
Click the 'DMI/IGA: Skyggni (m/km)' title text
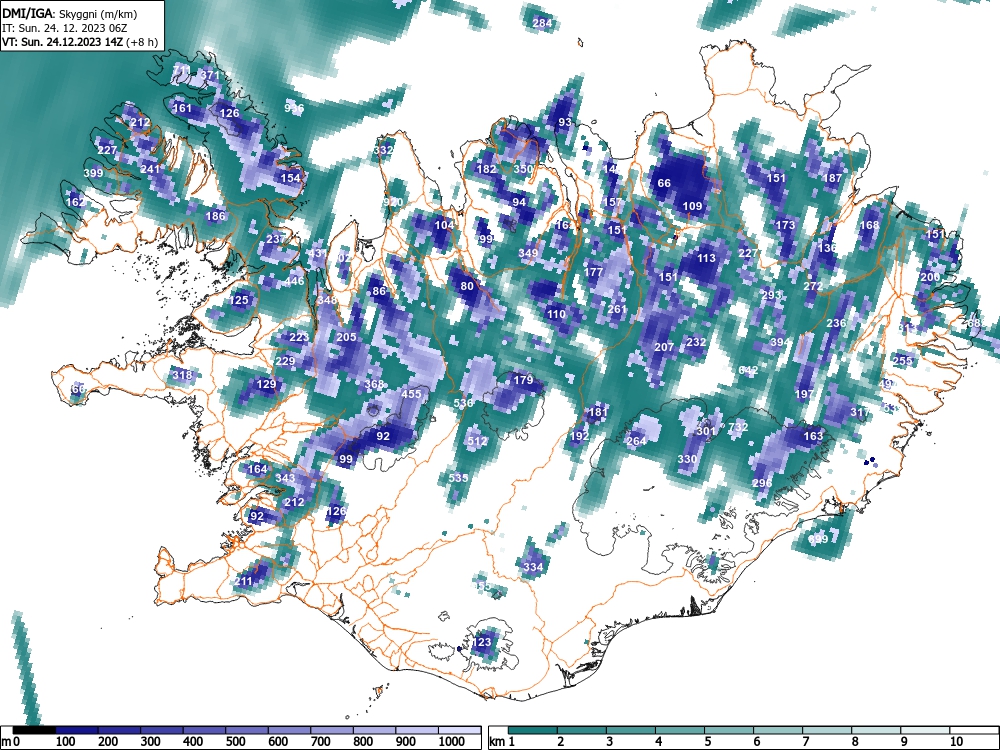[x=70, y=14]
